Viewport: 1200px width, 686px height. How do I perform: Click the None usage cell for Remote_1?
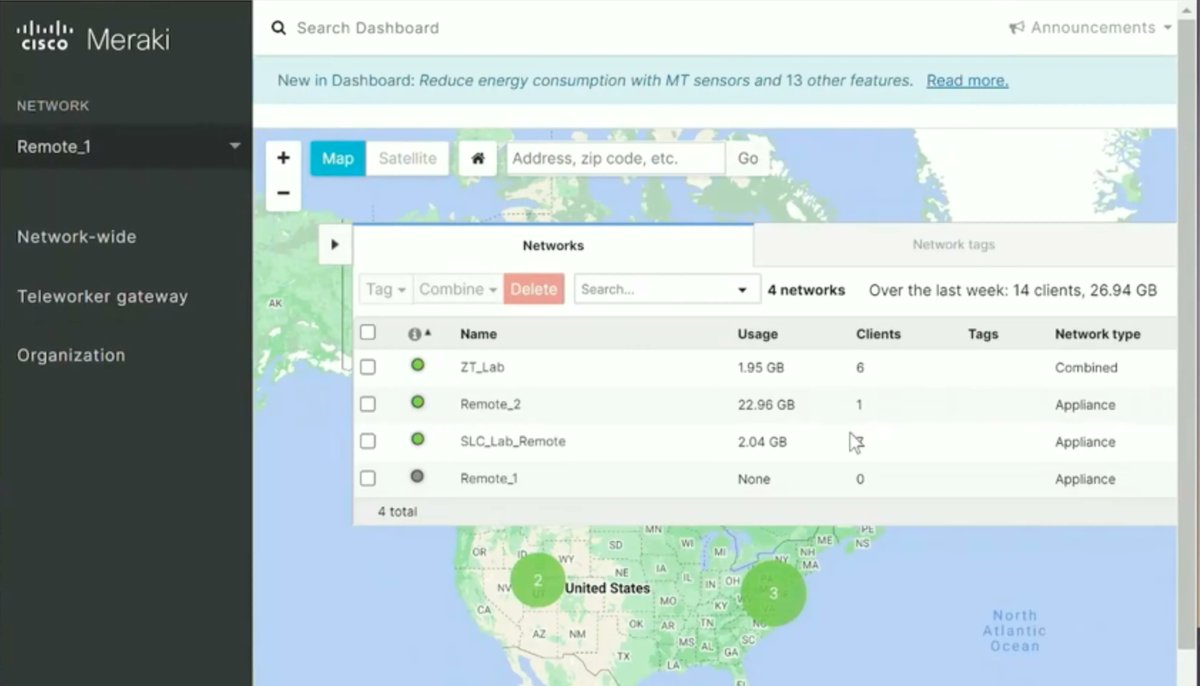[754, 479]
